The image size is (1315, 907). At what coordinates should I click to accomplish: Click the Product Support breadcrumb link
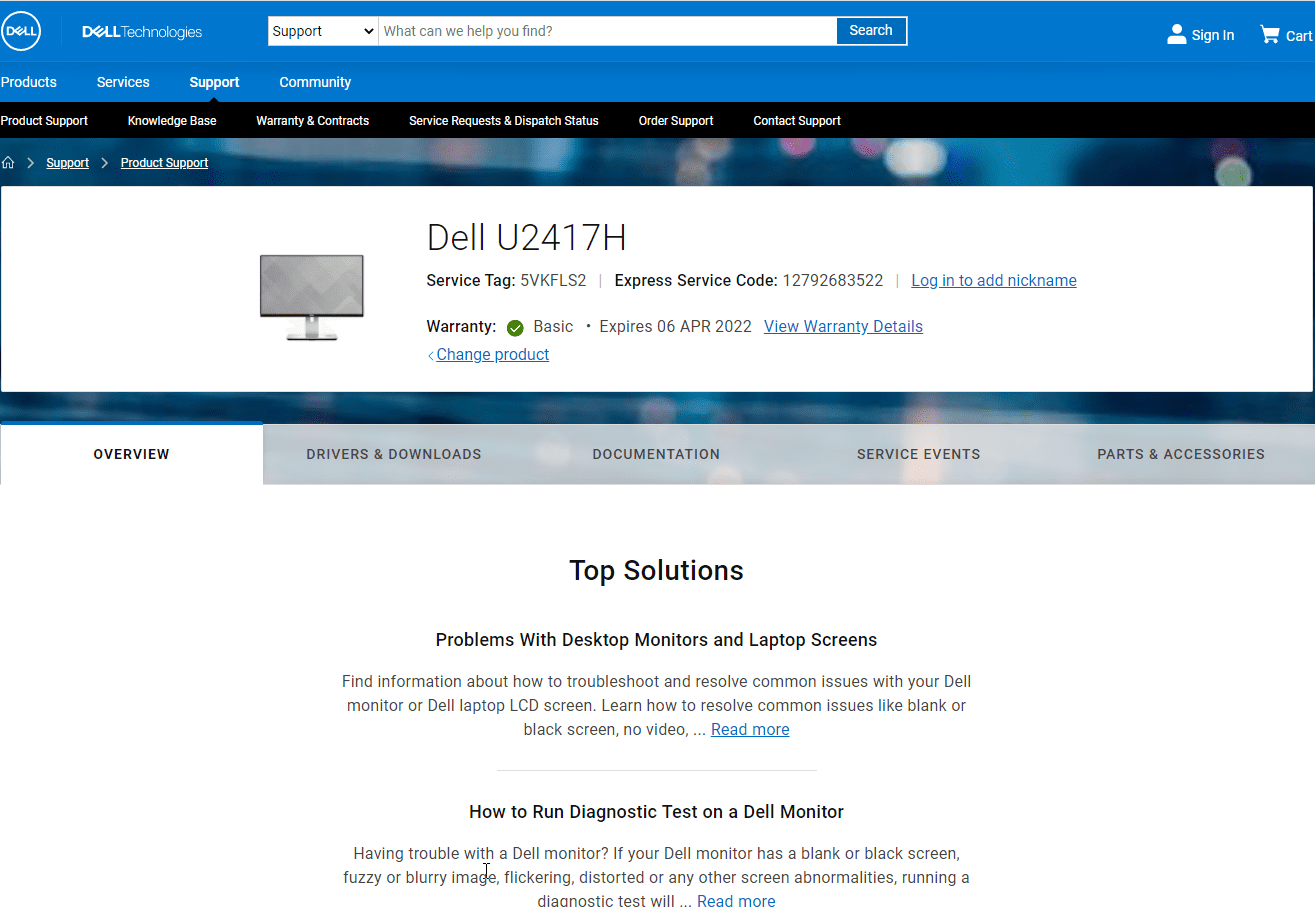click(165, 163)
